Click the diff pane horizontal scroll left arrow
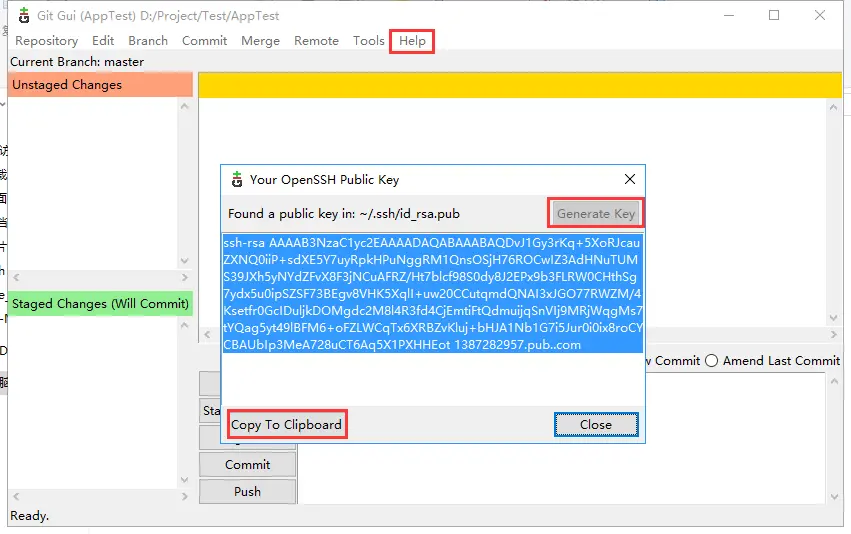 (207, 335)
